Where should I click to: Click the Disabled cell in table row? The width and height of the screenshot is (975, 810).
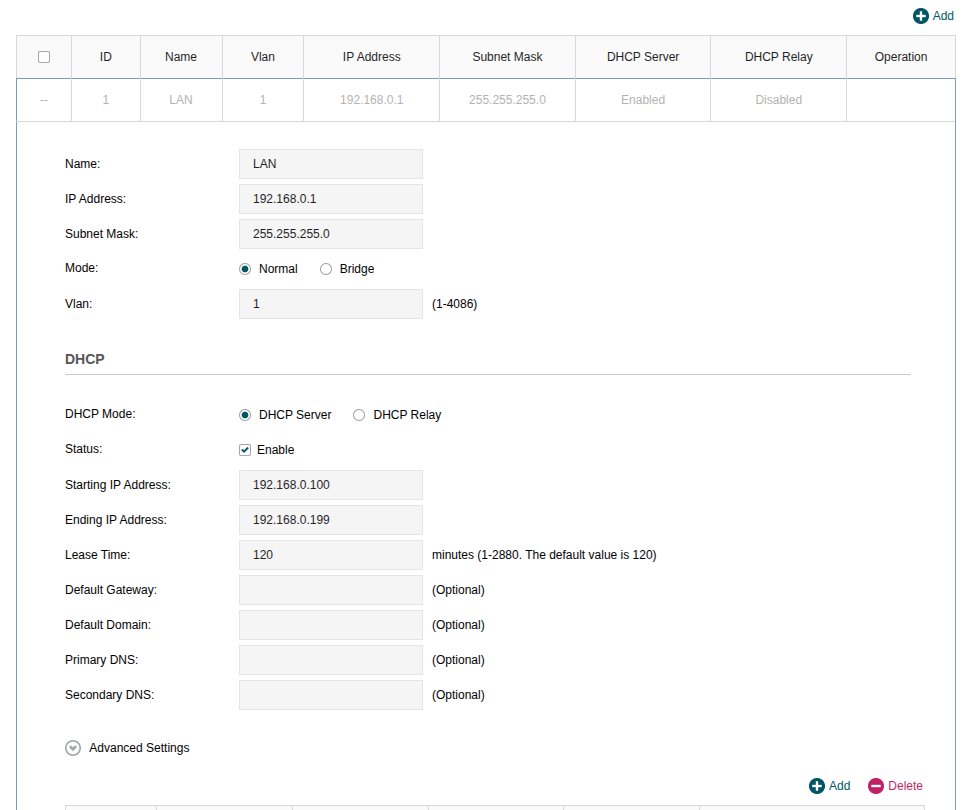pos(779,99)
